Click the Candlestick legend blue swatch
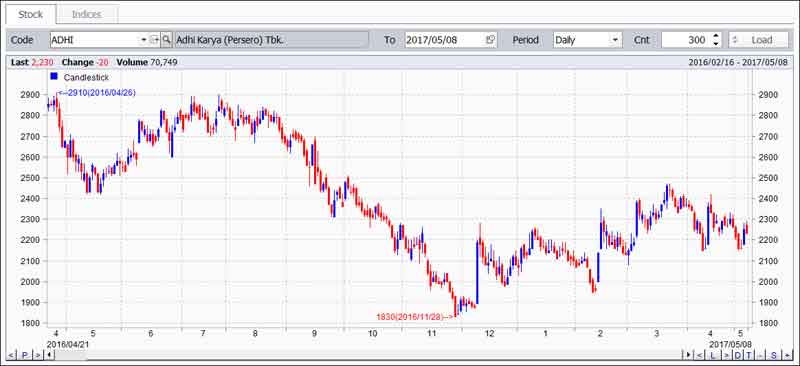Viewport: 800px width, 366px height. click(54, 77)
